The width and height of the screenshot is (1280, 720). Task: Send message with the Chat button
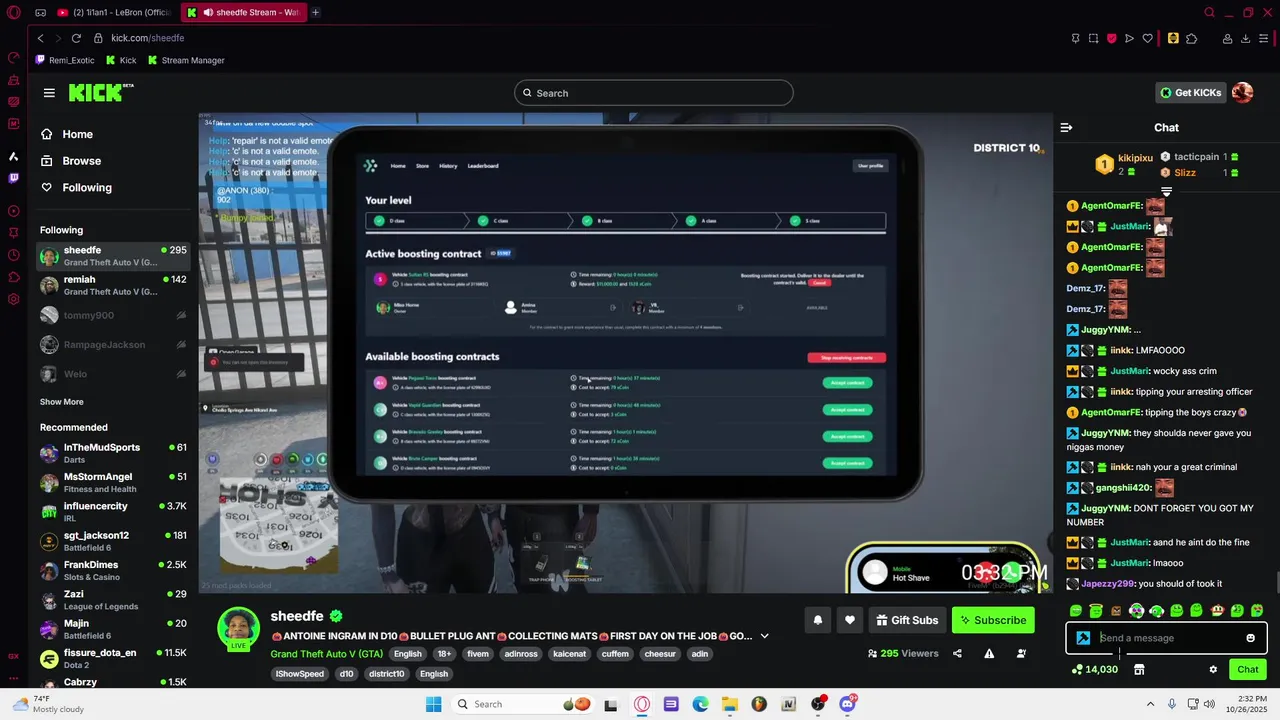pyautogui.click(x=1248, y=669)
